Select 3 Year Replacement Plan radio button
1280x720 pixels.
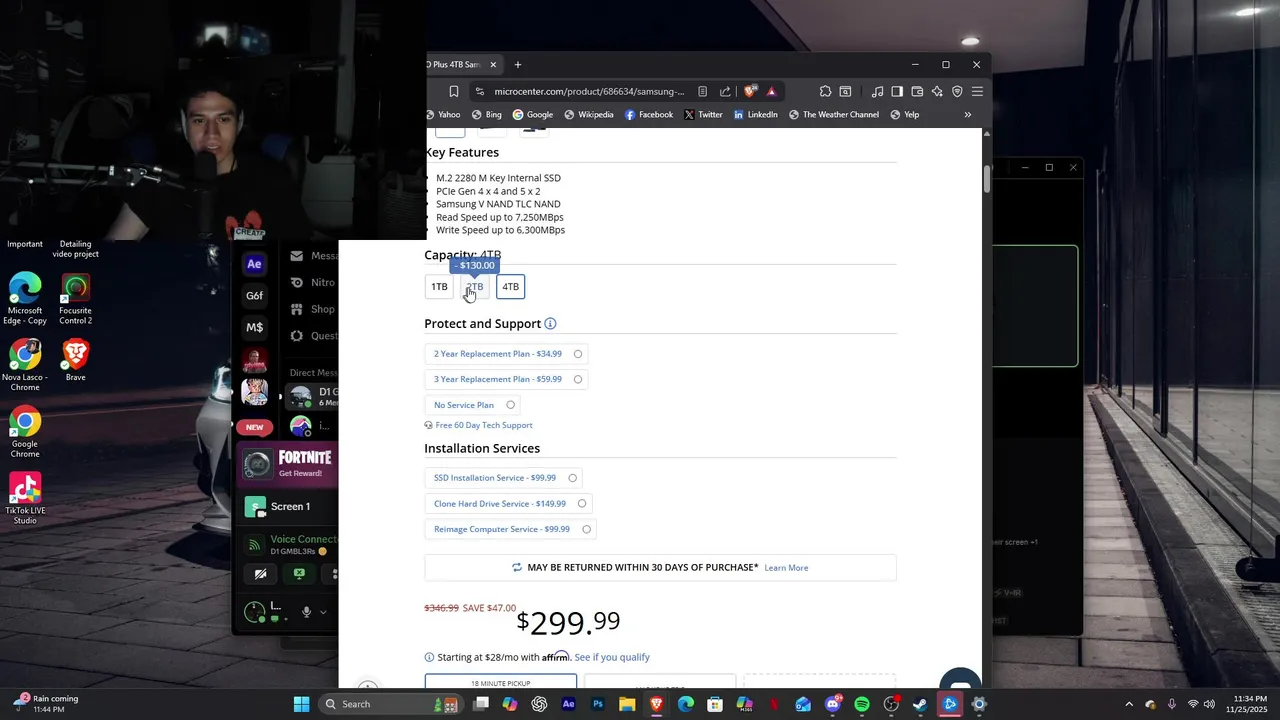tap(578, 379)
